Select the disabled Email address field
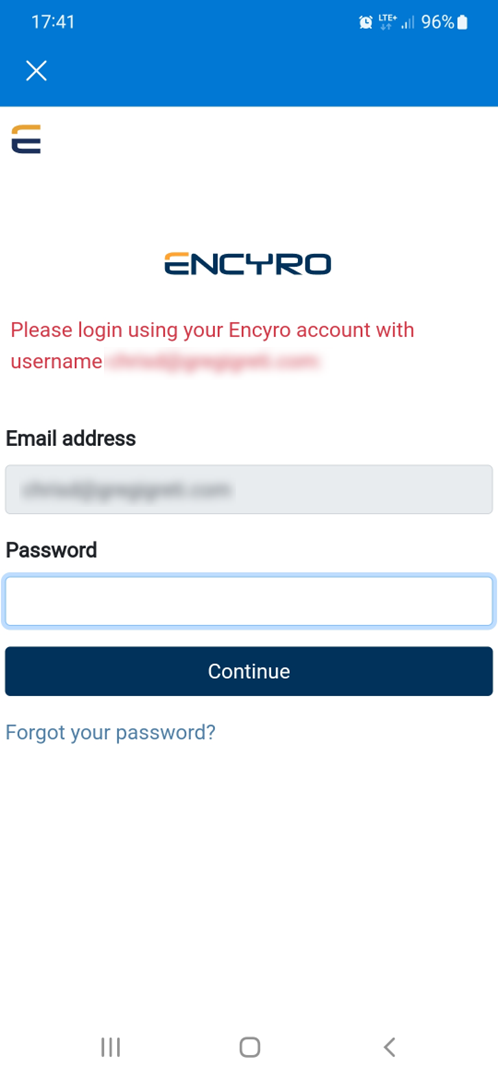This screenshot has height=1080, width=498. pos(249,490)
